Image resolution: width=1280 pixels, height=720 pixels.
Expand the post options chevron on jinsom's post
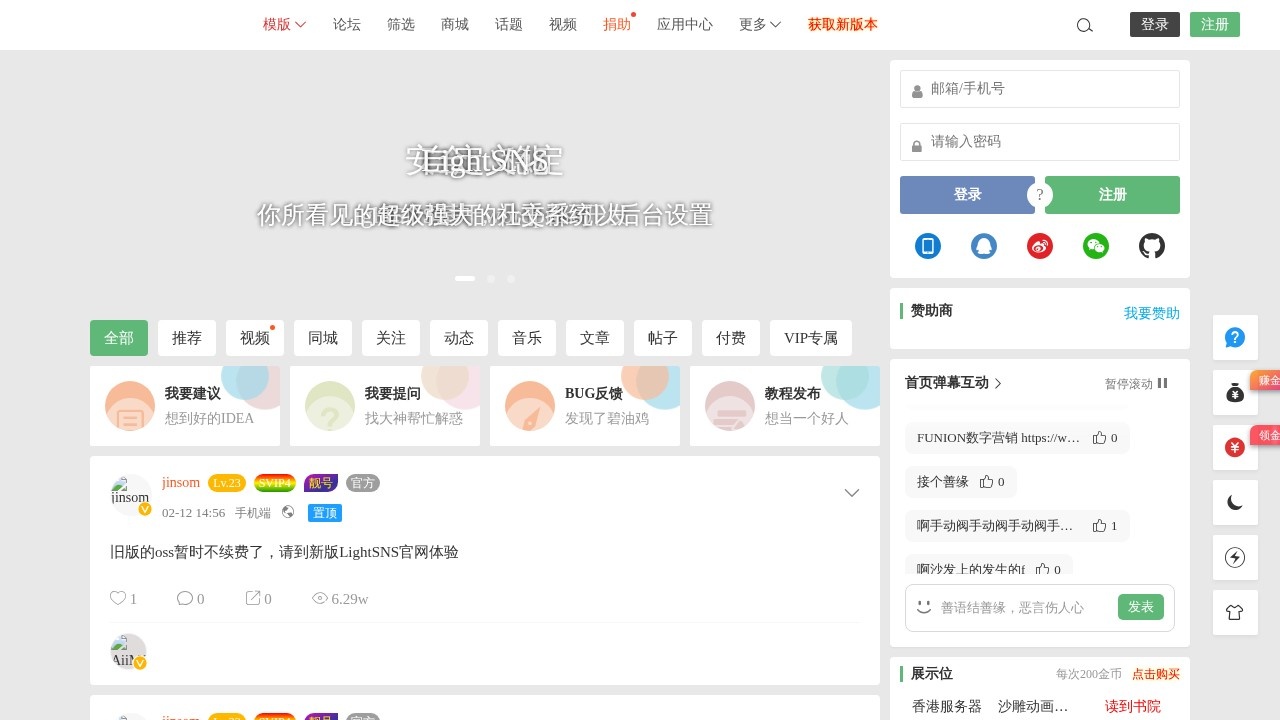(x=852, y=492)
